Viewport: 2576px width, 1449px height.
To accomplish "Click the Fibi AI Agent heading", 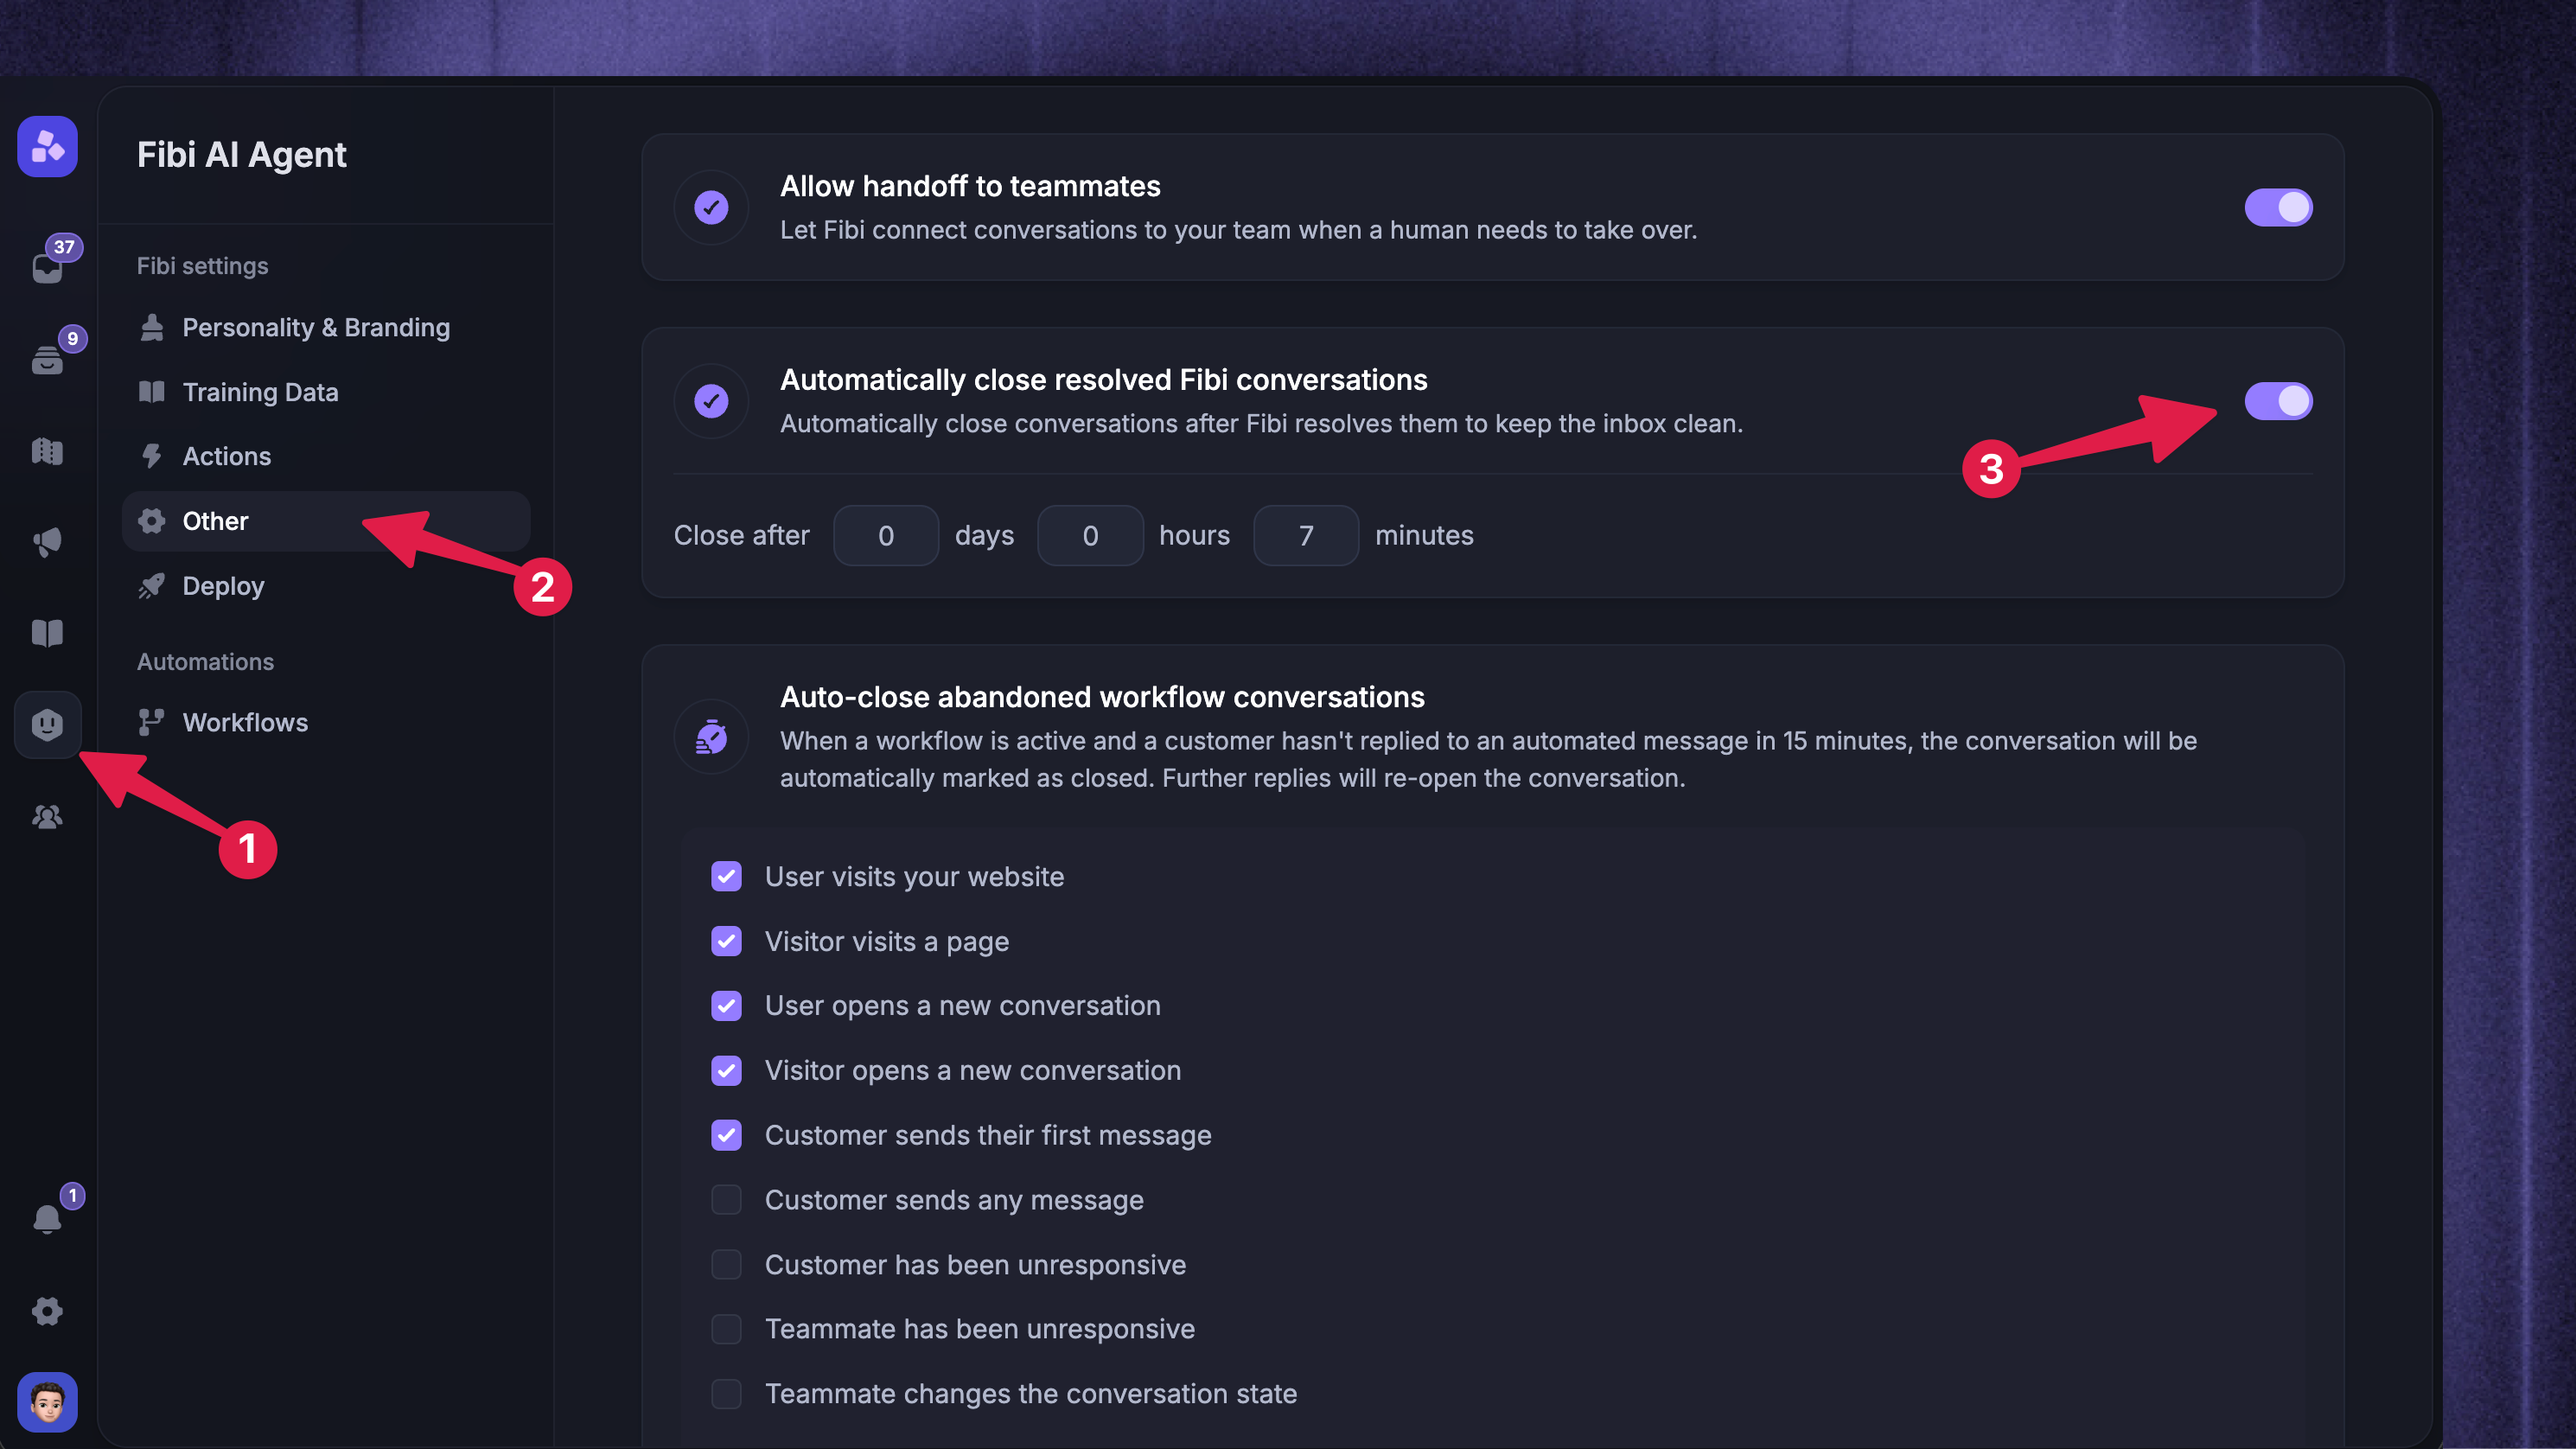I will click(x=242, y=155).
